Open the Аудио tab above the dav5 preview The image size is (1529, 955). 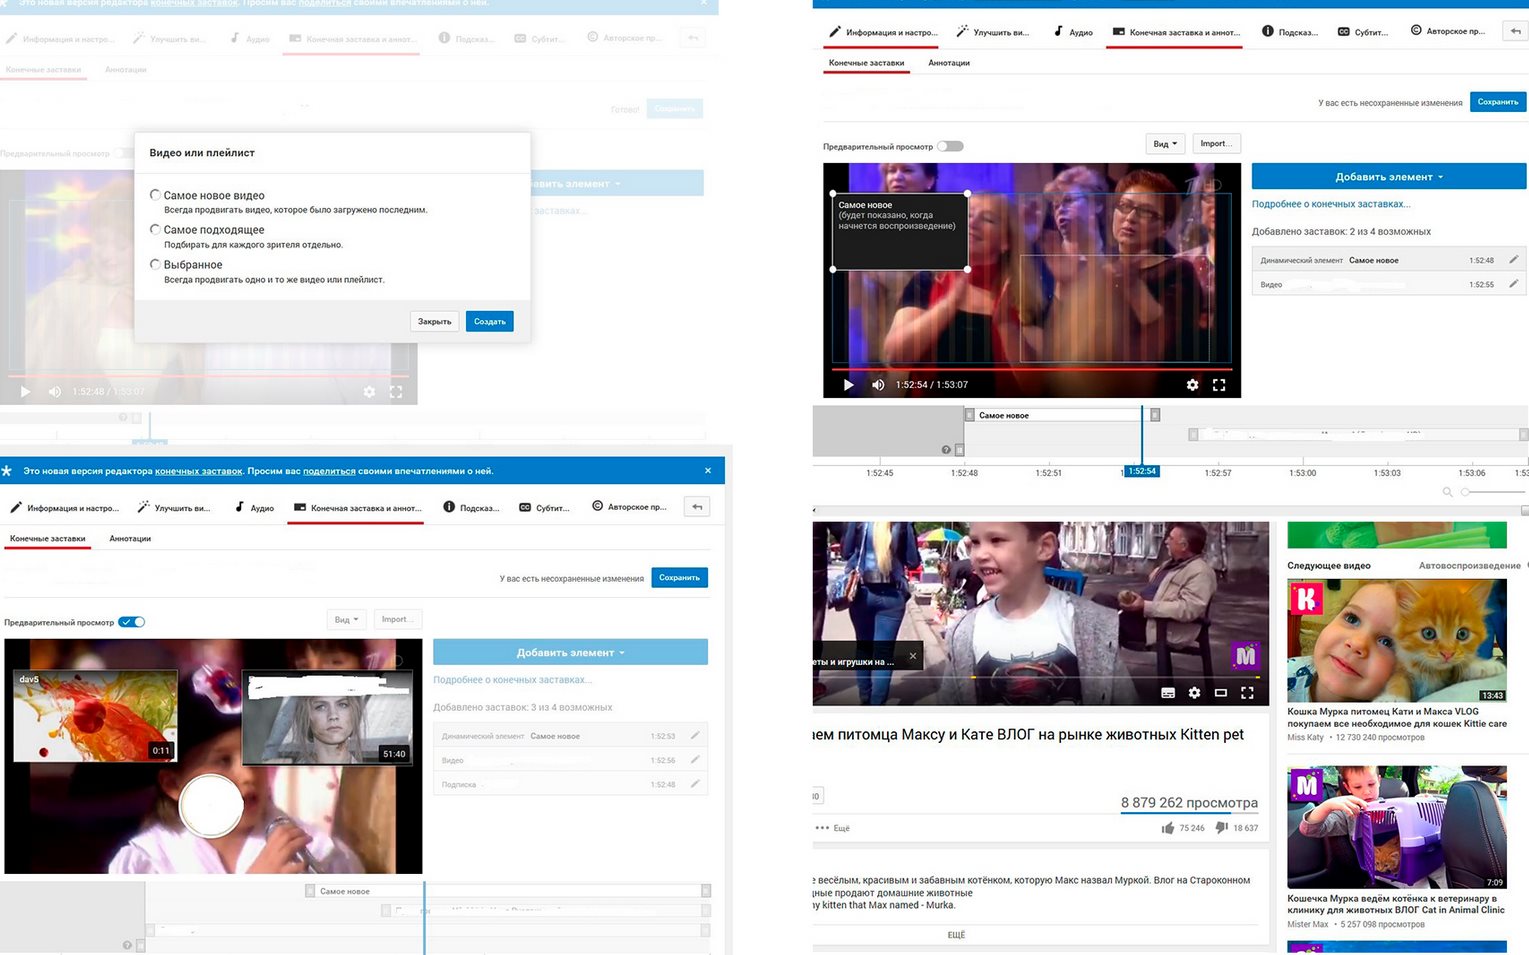click(254, 508)
